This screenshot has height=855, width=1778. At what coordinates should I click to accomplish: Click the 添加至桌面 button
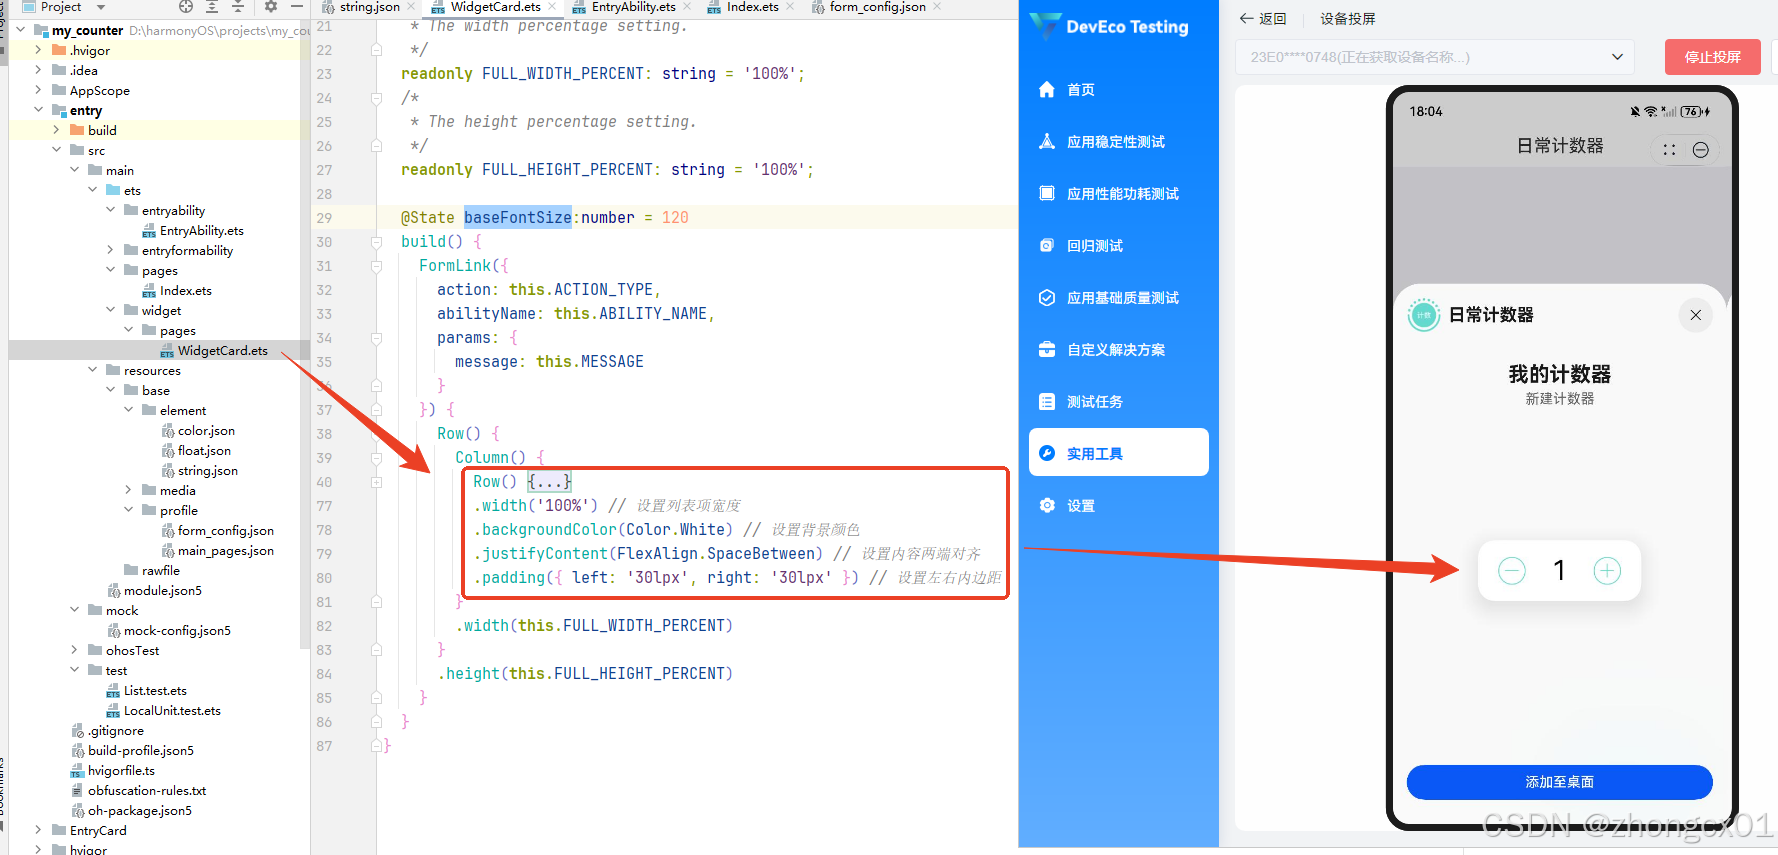tap(1559, 782)
